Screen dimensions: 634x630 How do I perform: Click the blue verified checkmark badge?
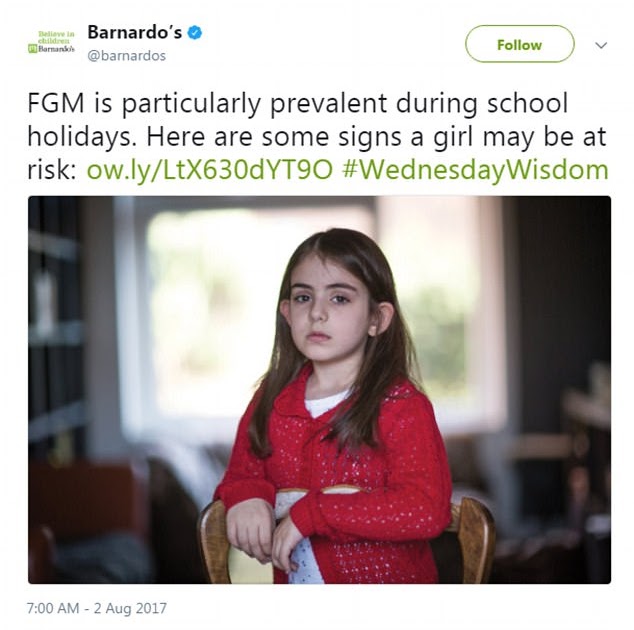[195, 33]
